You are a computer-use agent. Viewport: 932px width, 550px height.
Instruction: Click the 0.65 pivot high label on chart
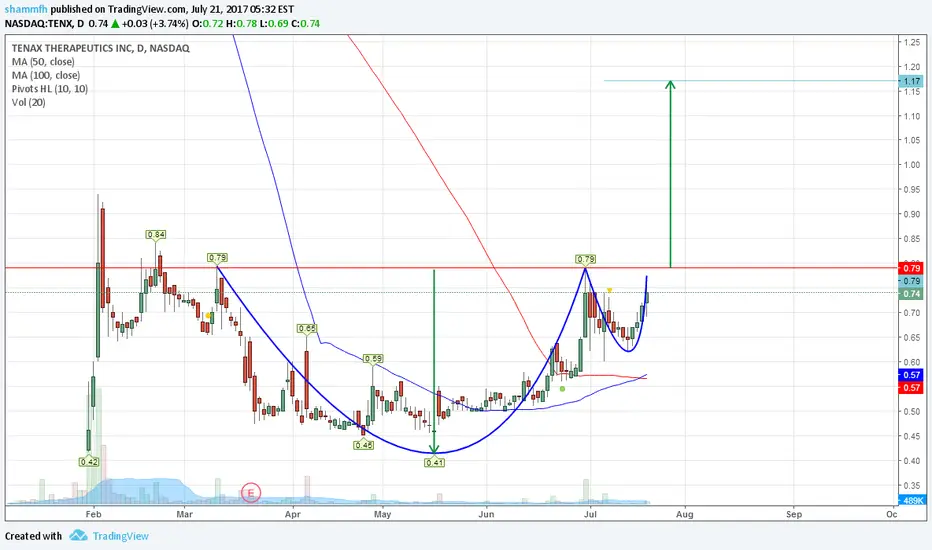coord(307,328)
